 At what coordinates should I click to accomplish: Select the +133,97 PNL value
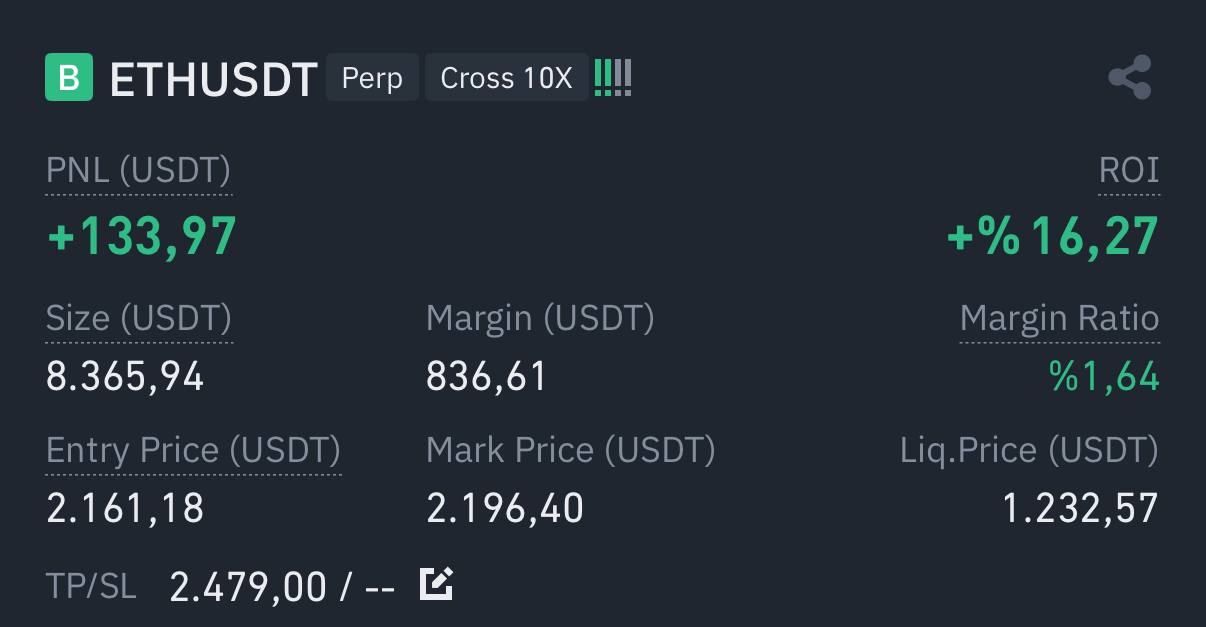click(x=142, y=237)
